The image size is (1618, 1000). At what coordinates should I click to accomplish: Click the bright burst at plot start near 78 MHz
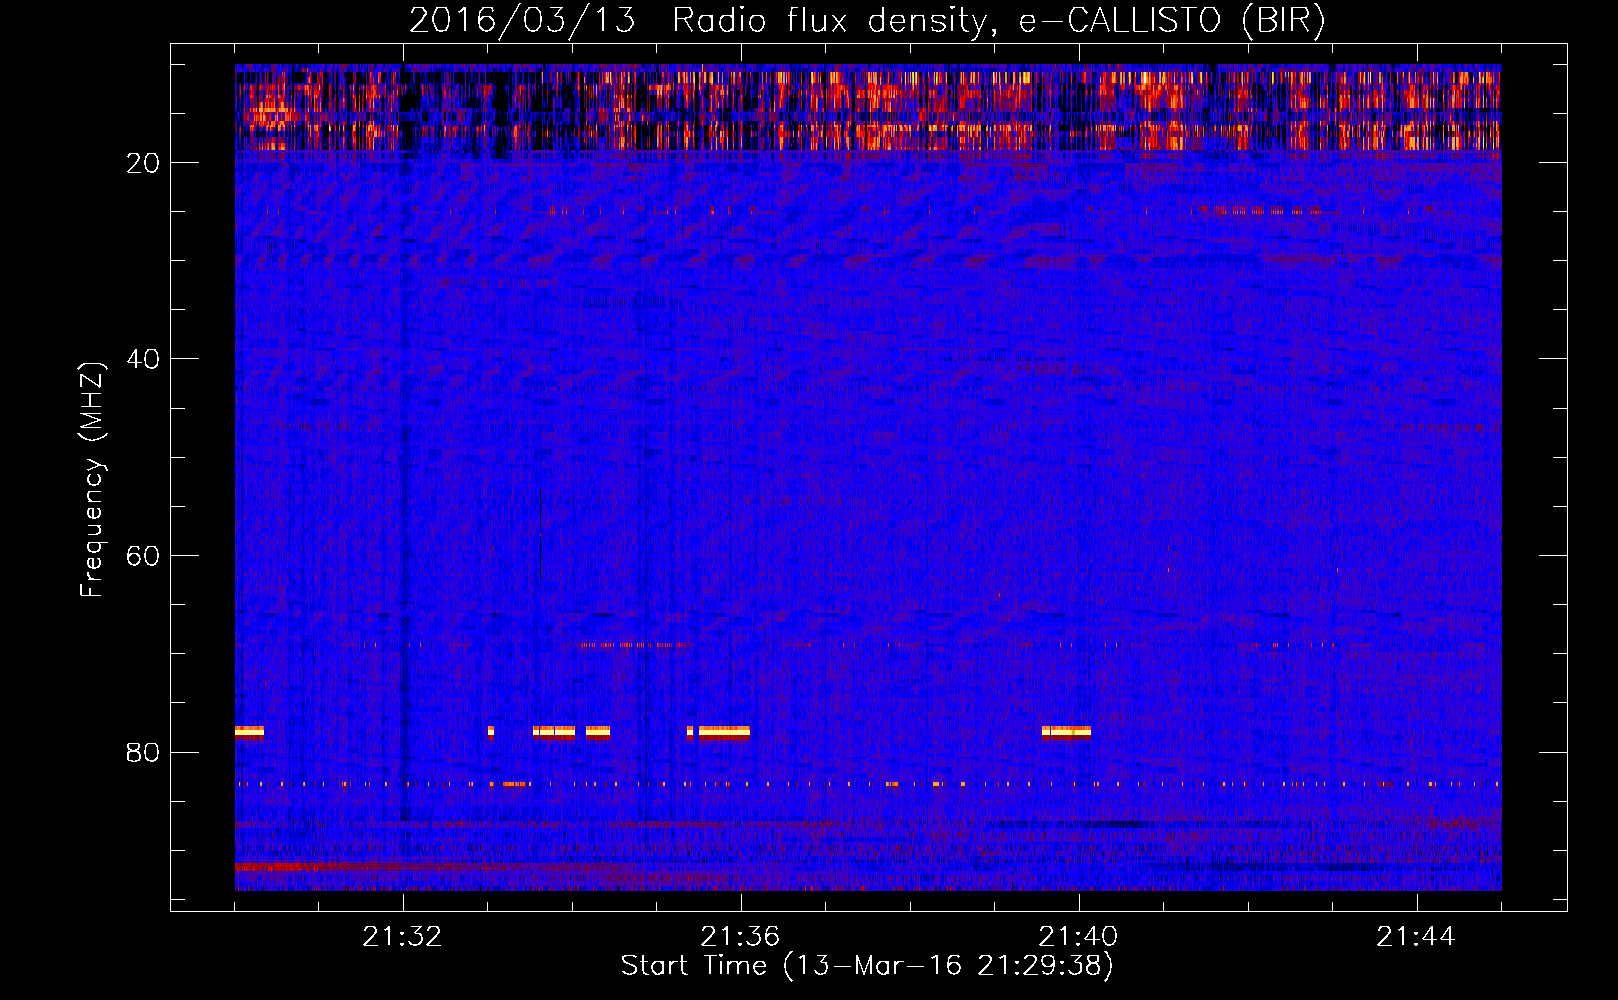pyautogui.click(x=249, y=731)
